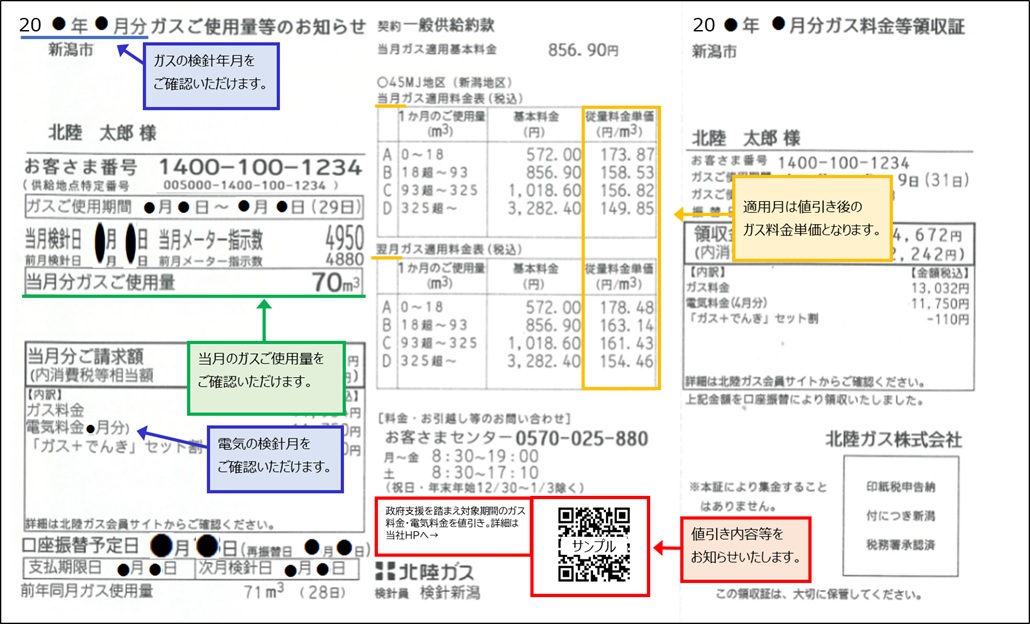Select next-month unit price 178.48
Screen dimensions: 1030x624
click(627, 307)
